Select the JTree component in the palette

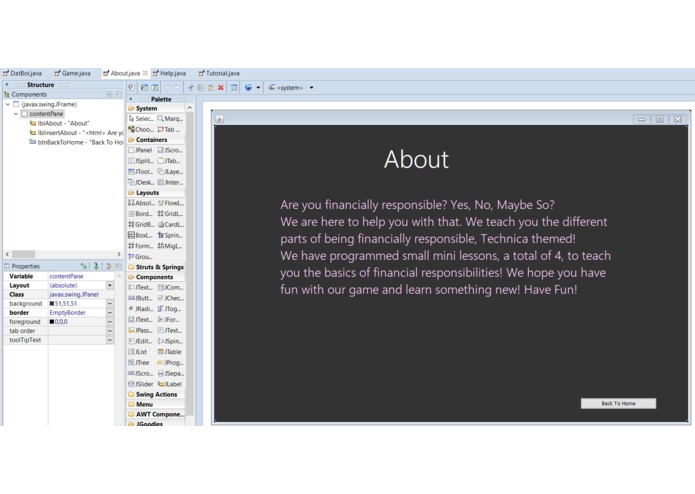click(x=139, y=362)
